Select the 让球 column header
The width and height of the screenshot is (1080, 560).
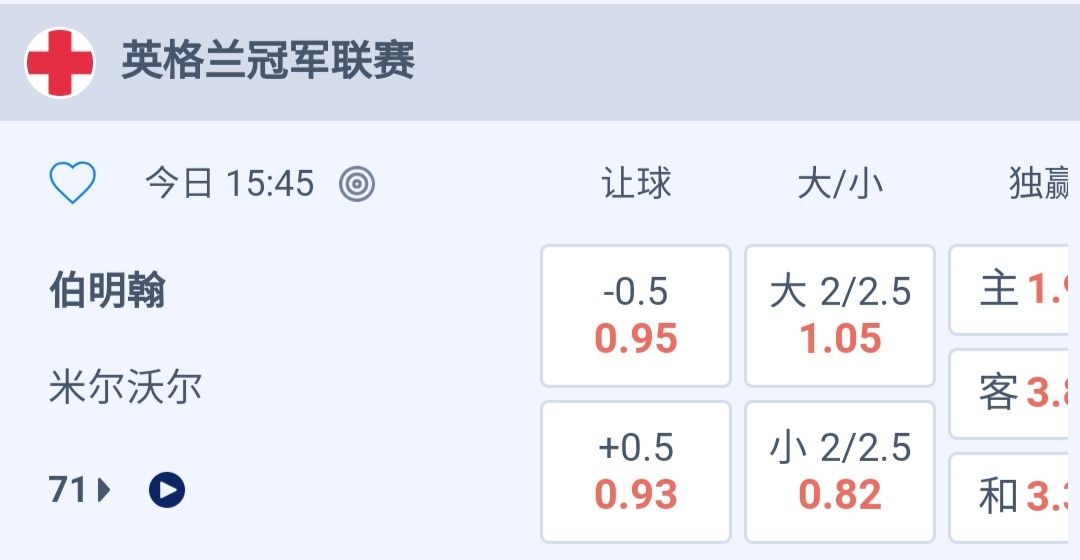click(x=636, y=184)
